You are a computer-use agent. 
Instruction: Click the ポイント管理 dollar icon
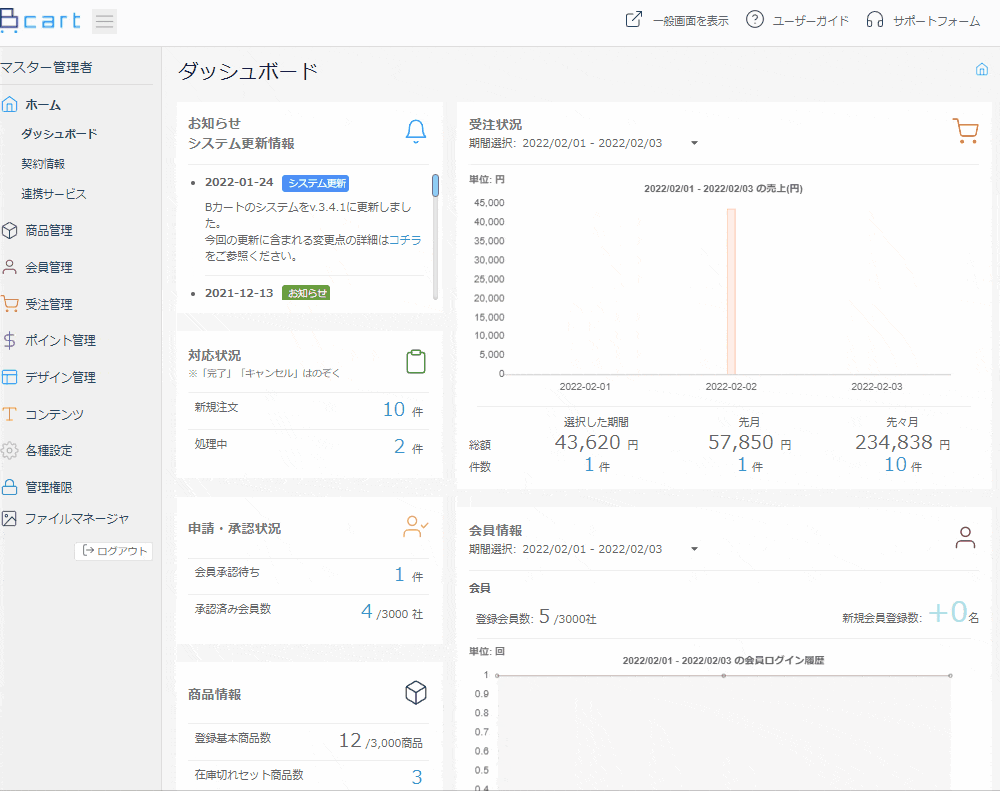[x=10, y=341]
